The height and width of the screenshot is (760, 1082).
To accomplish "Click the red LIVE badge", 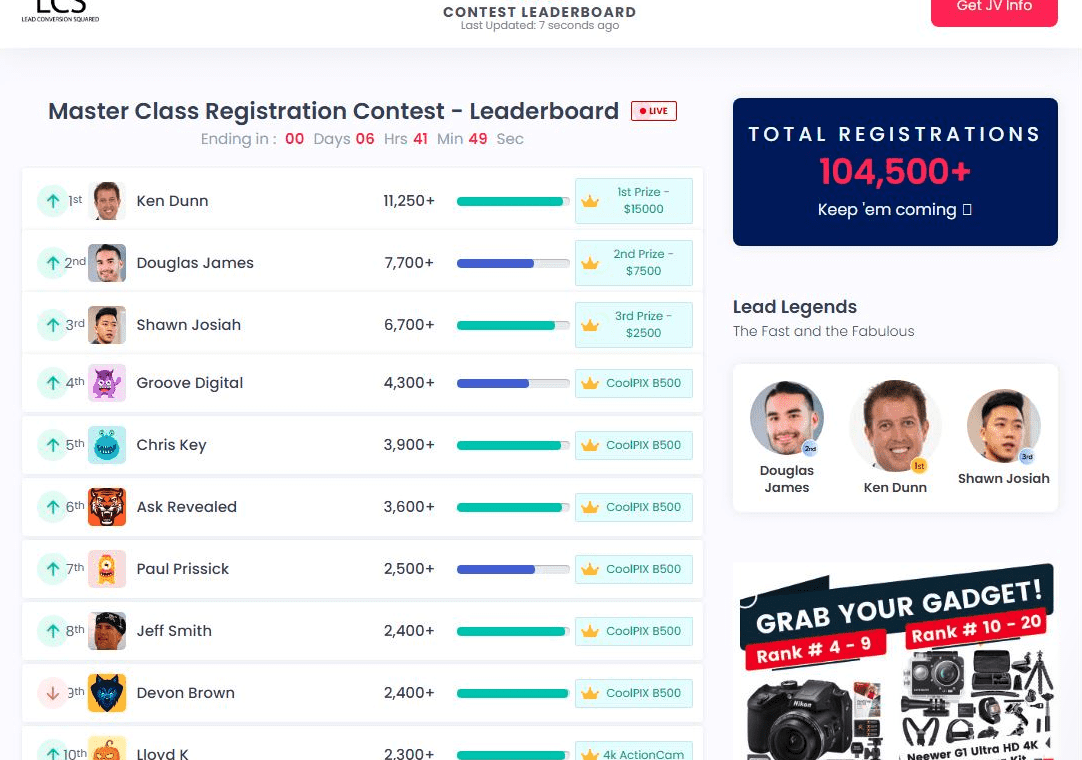I will [x=654, y=111].
